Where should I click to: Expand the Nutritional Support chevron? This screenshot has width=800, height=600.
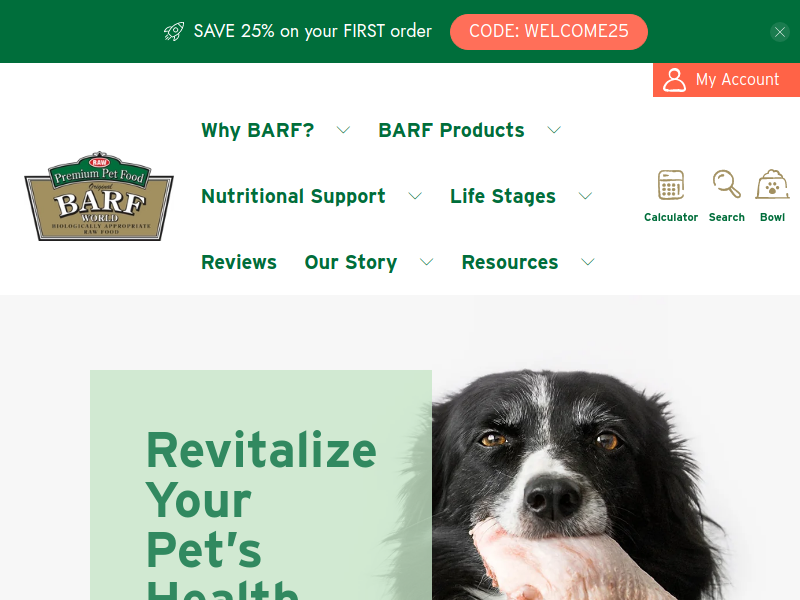tap(415, 196)
